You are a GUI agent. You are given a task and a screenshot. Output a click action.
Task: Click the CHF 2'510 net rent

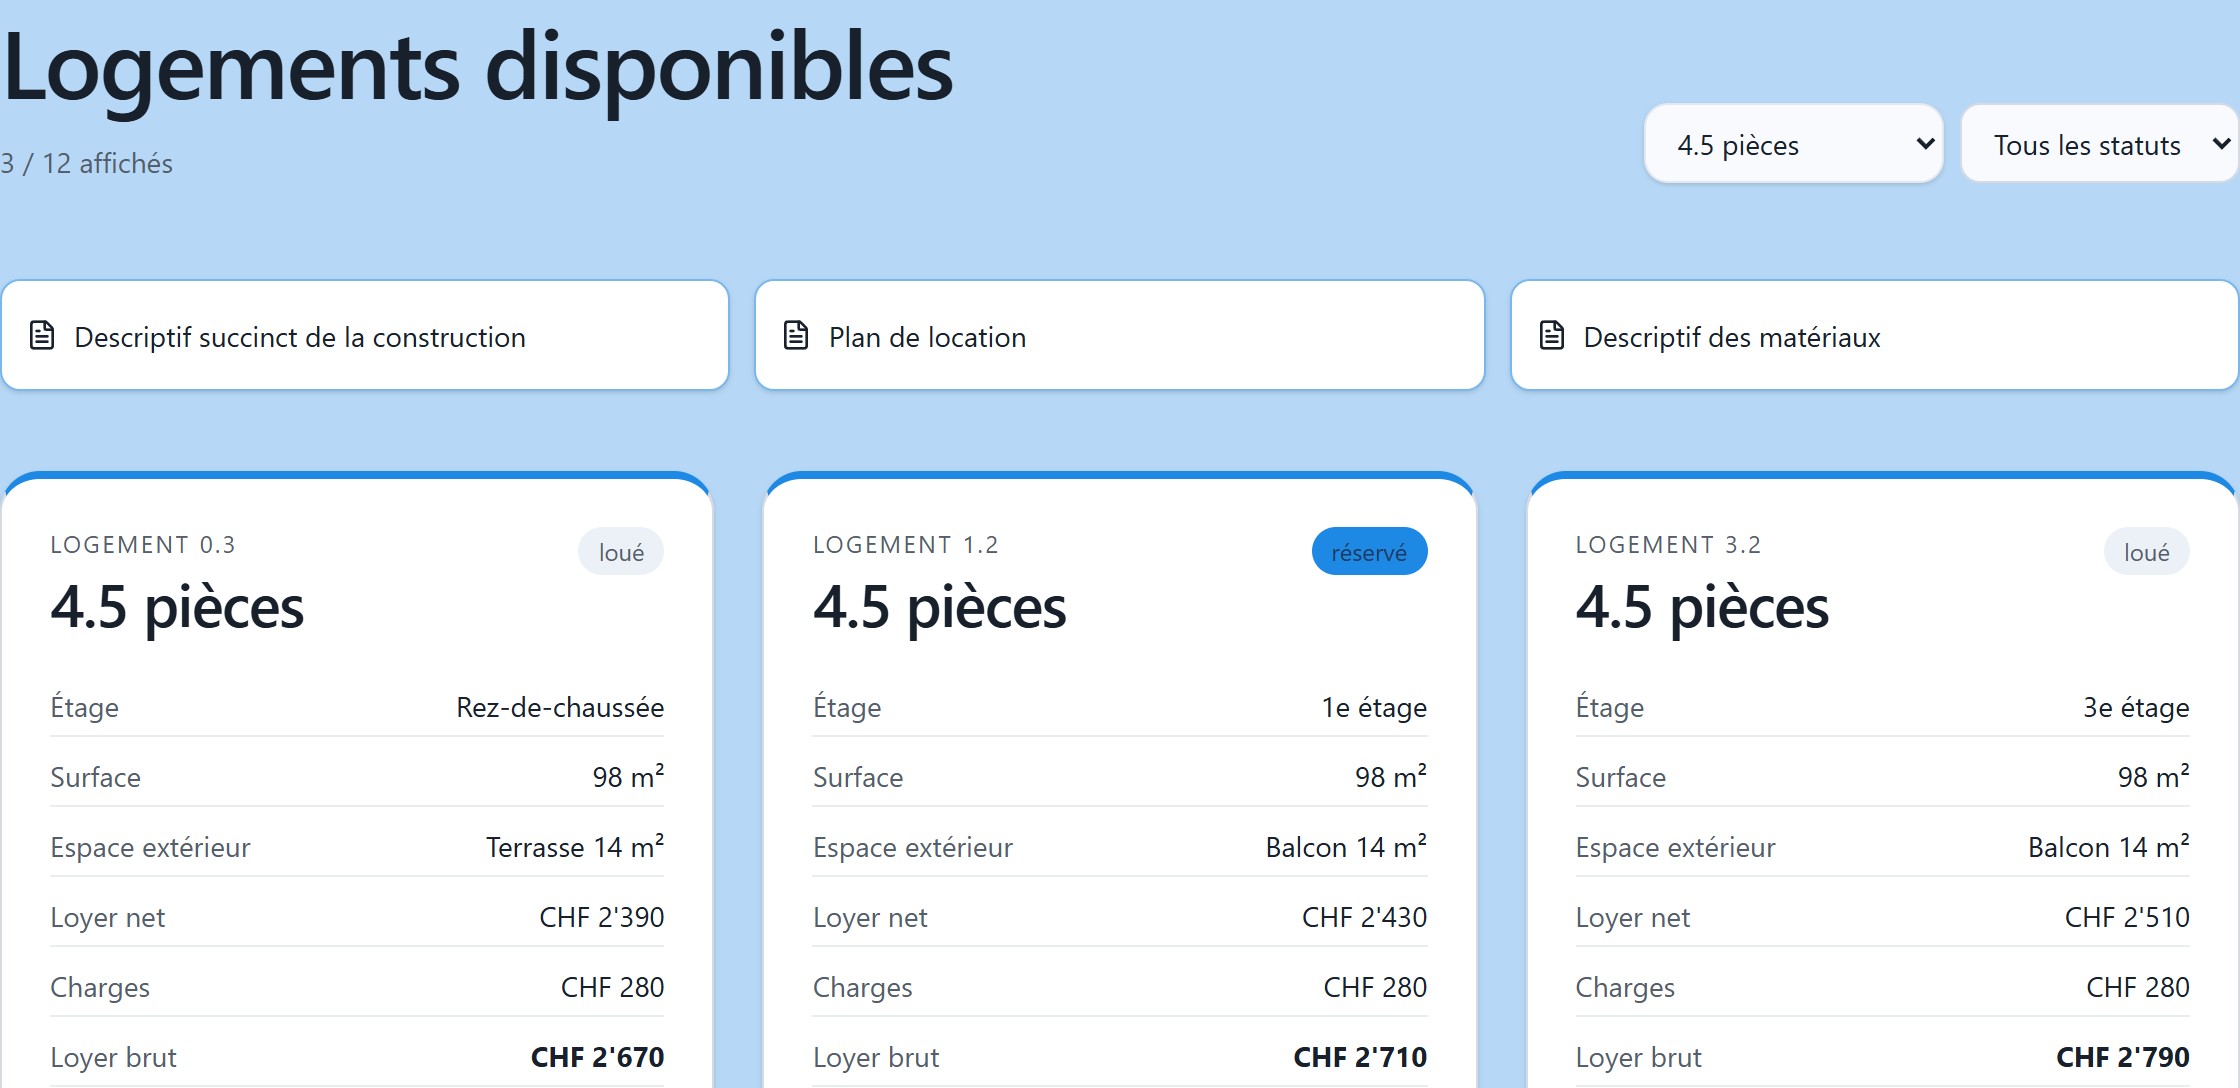[2127, 917]
